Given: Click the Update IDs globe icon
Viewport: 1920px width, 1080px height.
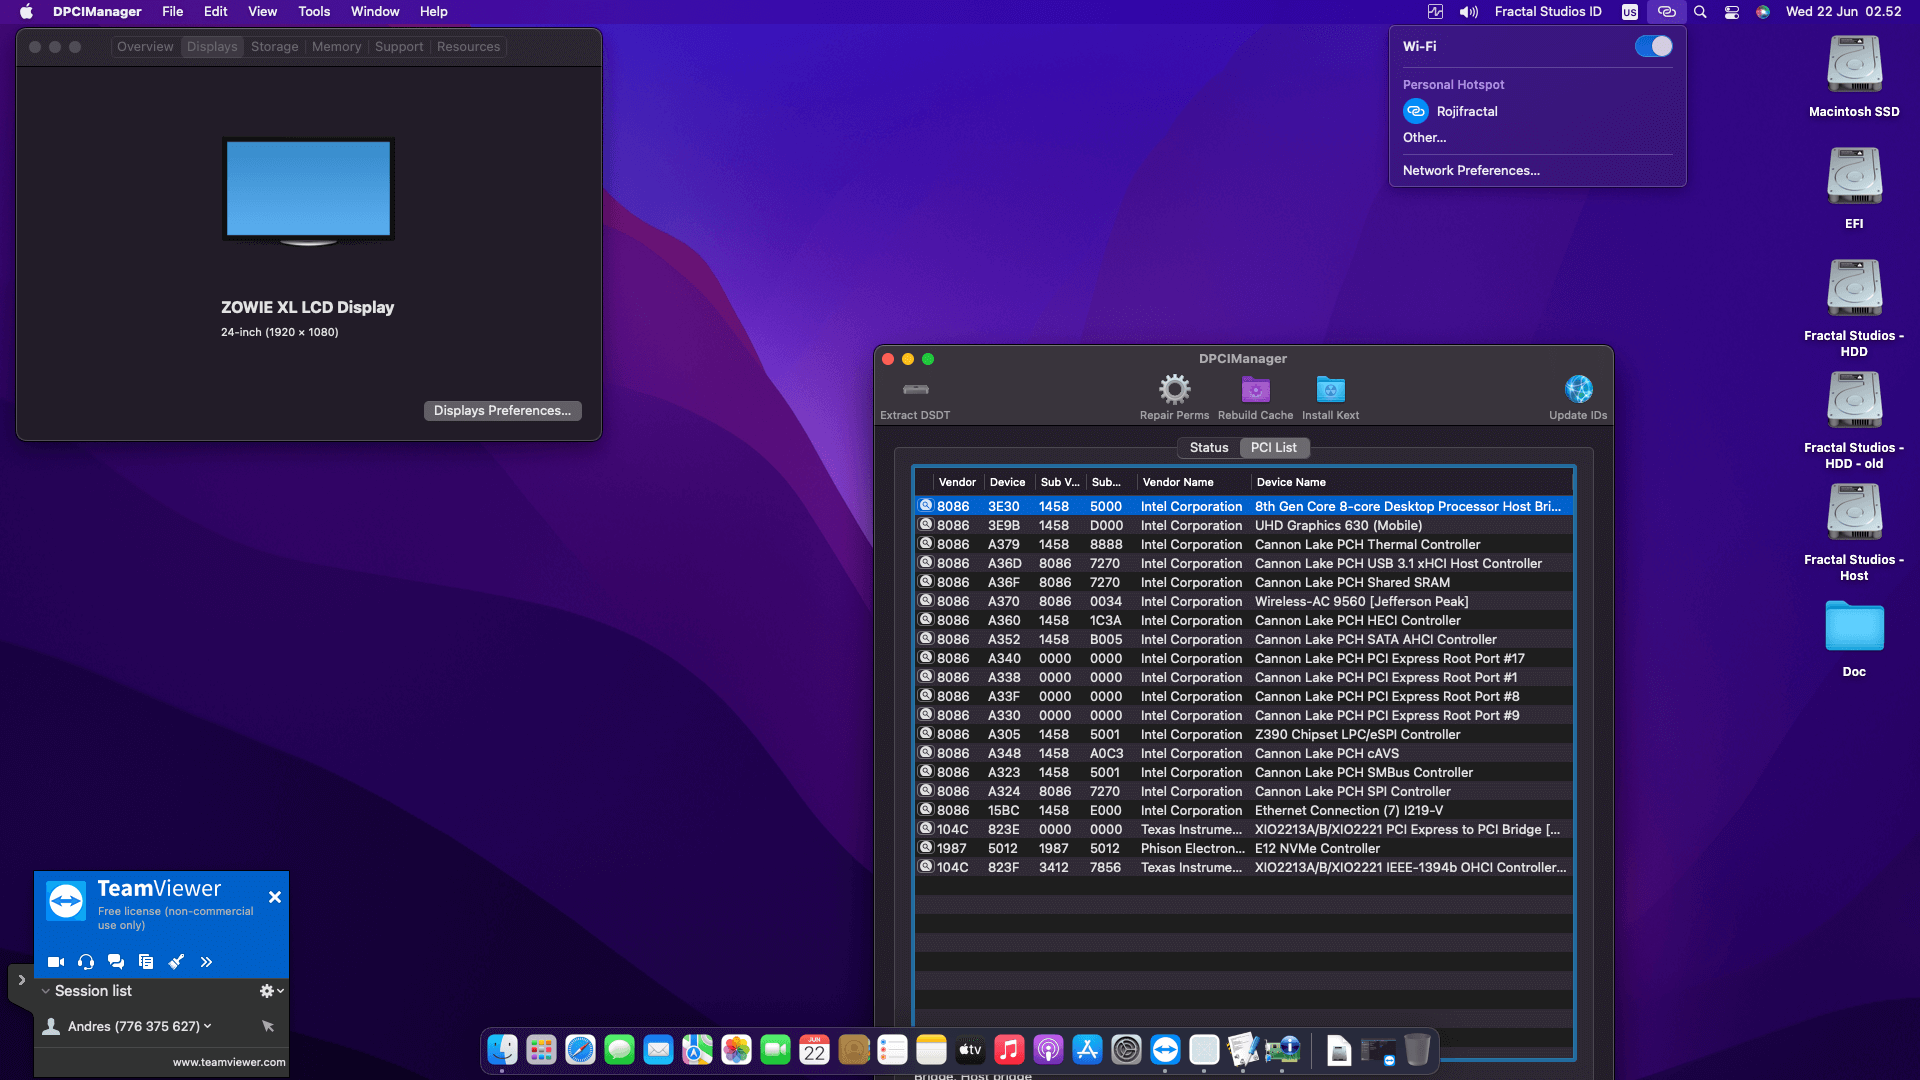Looking at the screenshot, I should click(x=1578, y=389).
